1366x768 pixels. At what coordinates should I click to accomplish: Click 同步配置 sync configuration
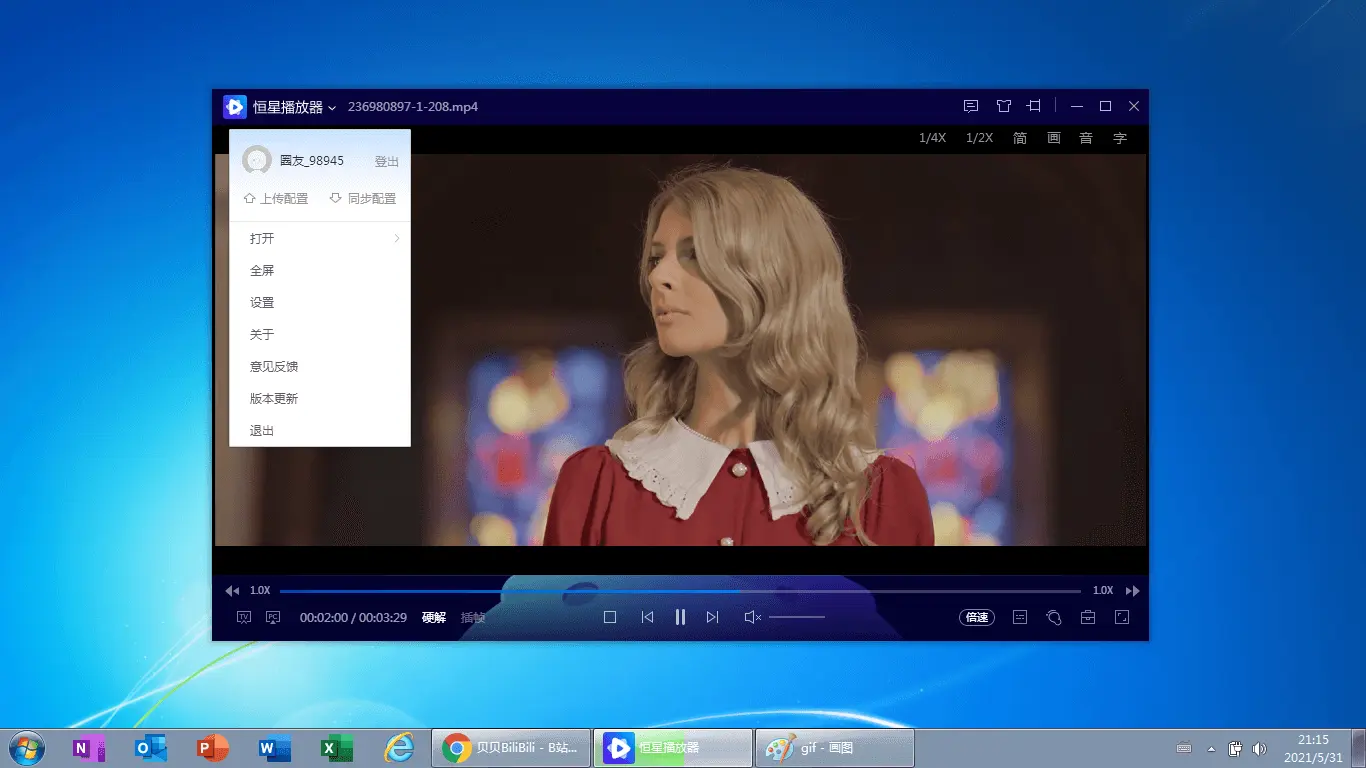tap(363, 198)
